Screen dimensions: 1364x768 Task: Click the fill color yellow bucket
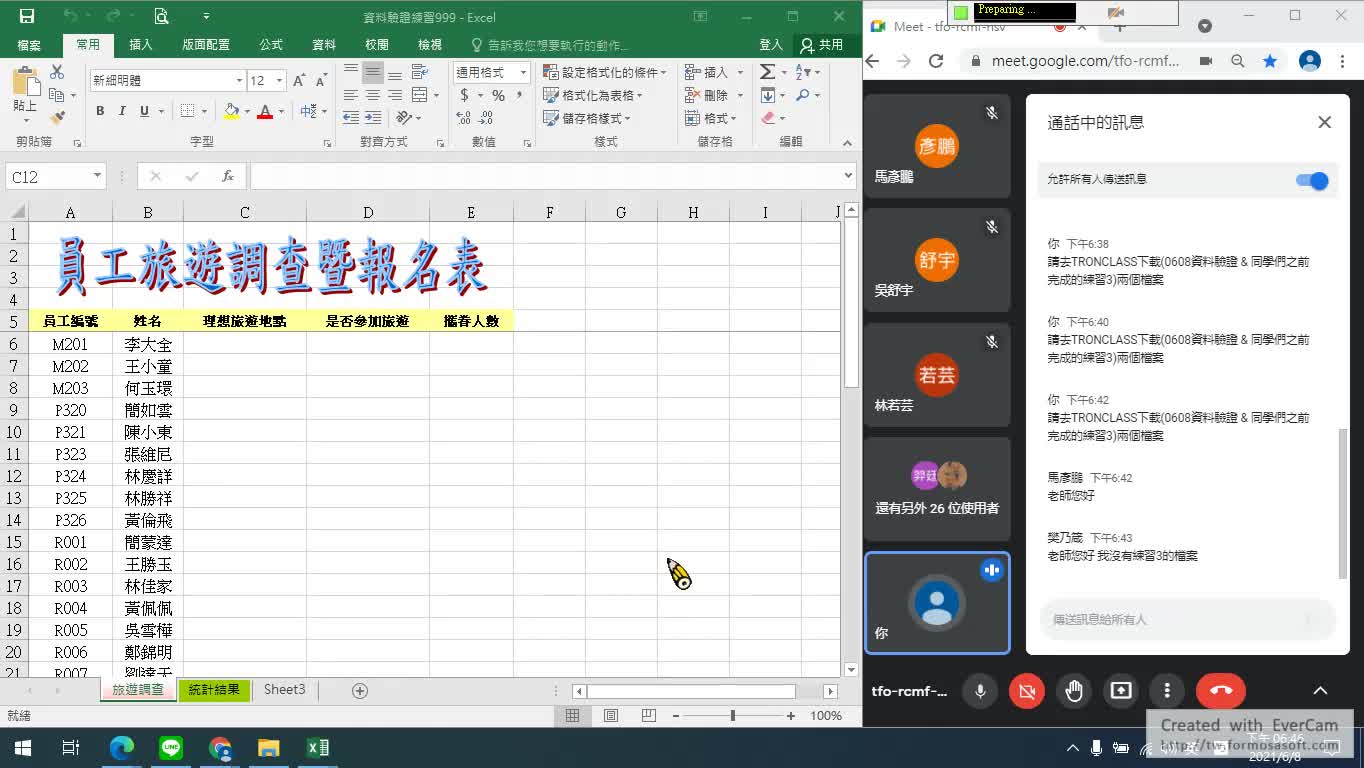(232, 111)
